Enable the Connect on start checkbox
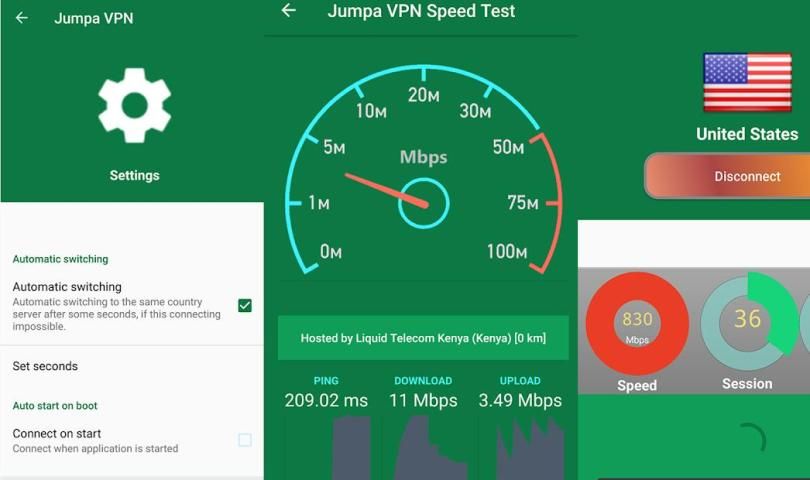The height and width of the screenshot is (480, 810). [245, 440]
